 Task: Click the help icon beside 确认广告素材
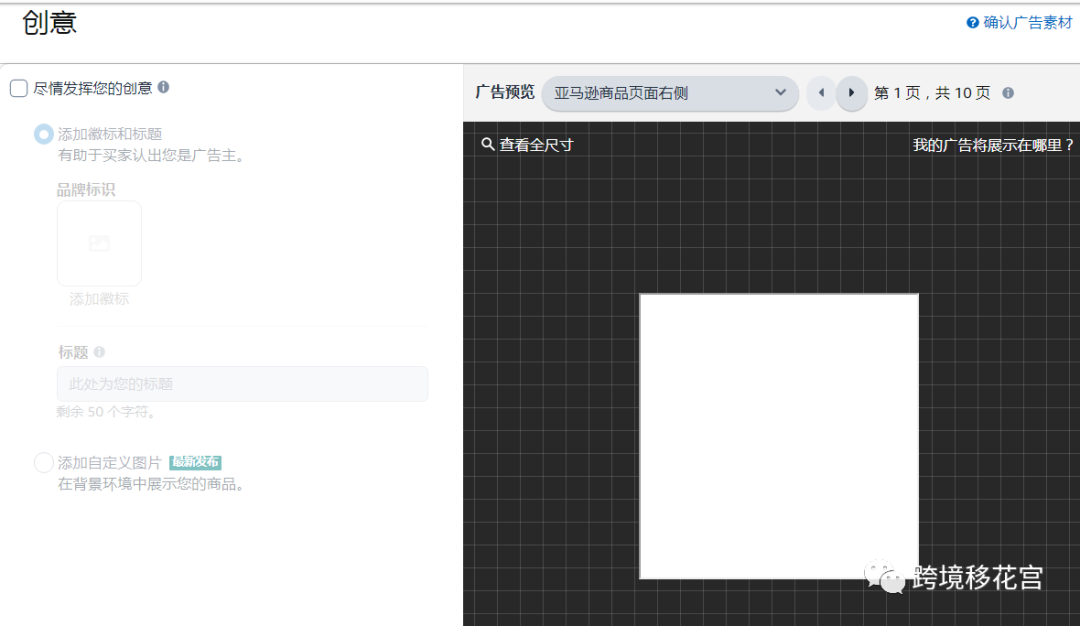click(973, 23)
